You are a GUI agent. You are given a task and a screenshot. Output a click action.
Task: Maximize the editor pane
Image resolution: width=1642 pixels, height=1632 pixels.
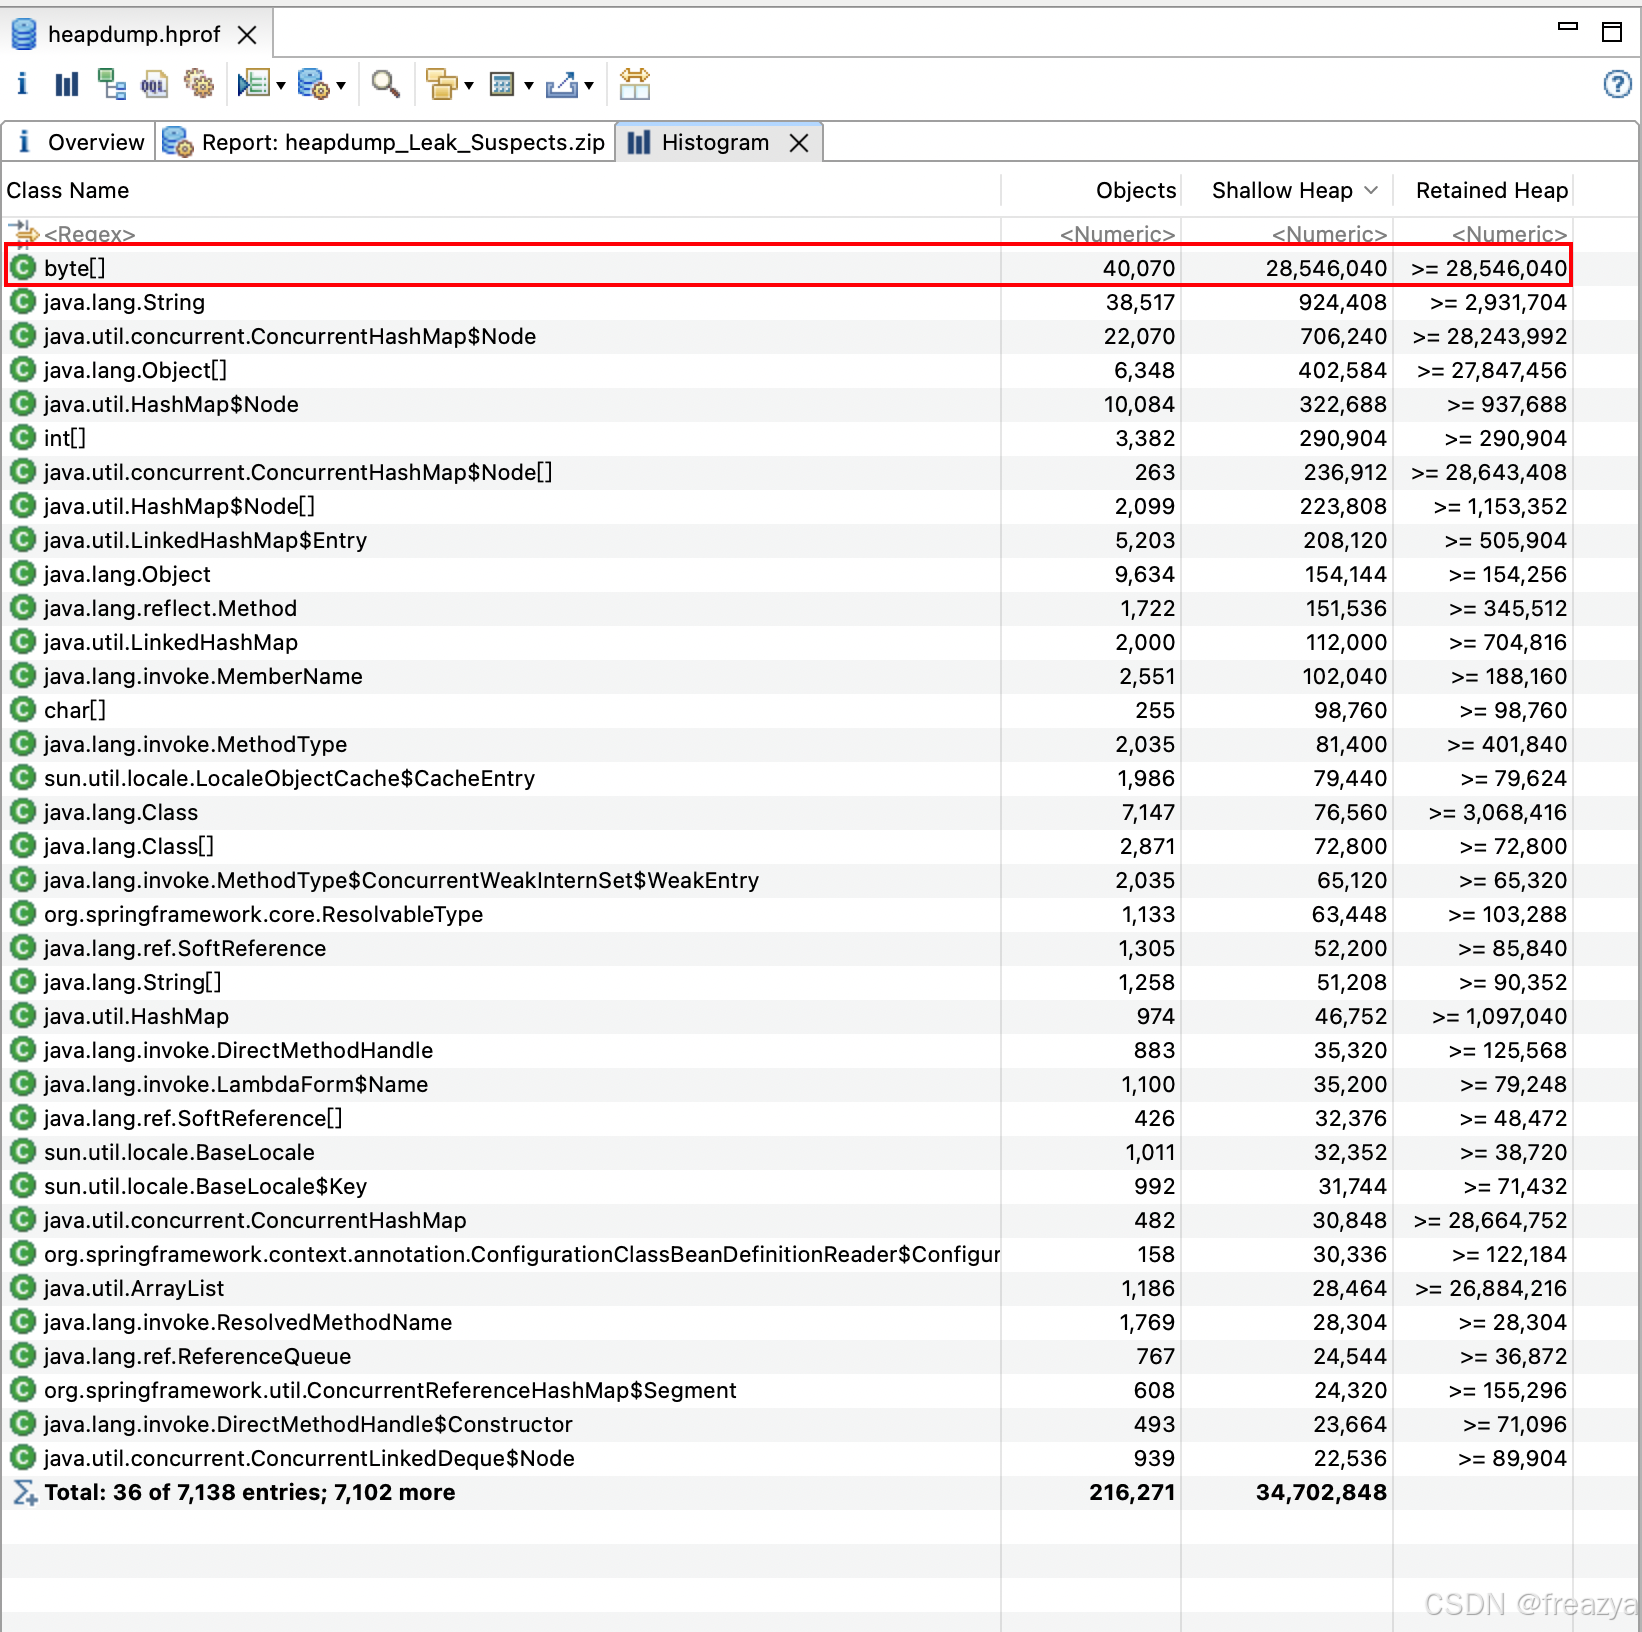(1612, 32)
